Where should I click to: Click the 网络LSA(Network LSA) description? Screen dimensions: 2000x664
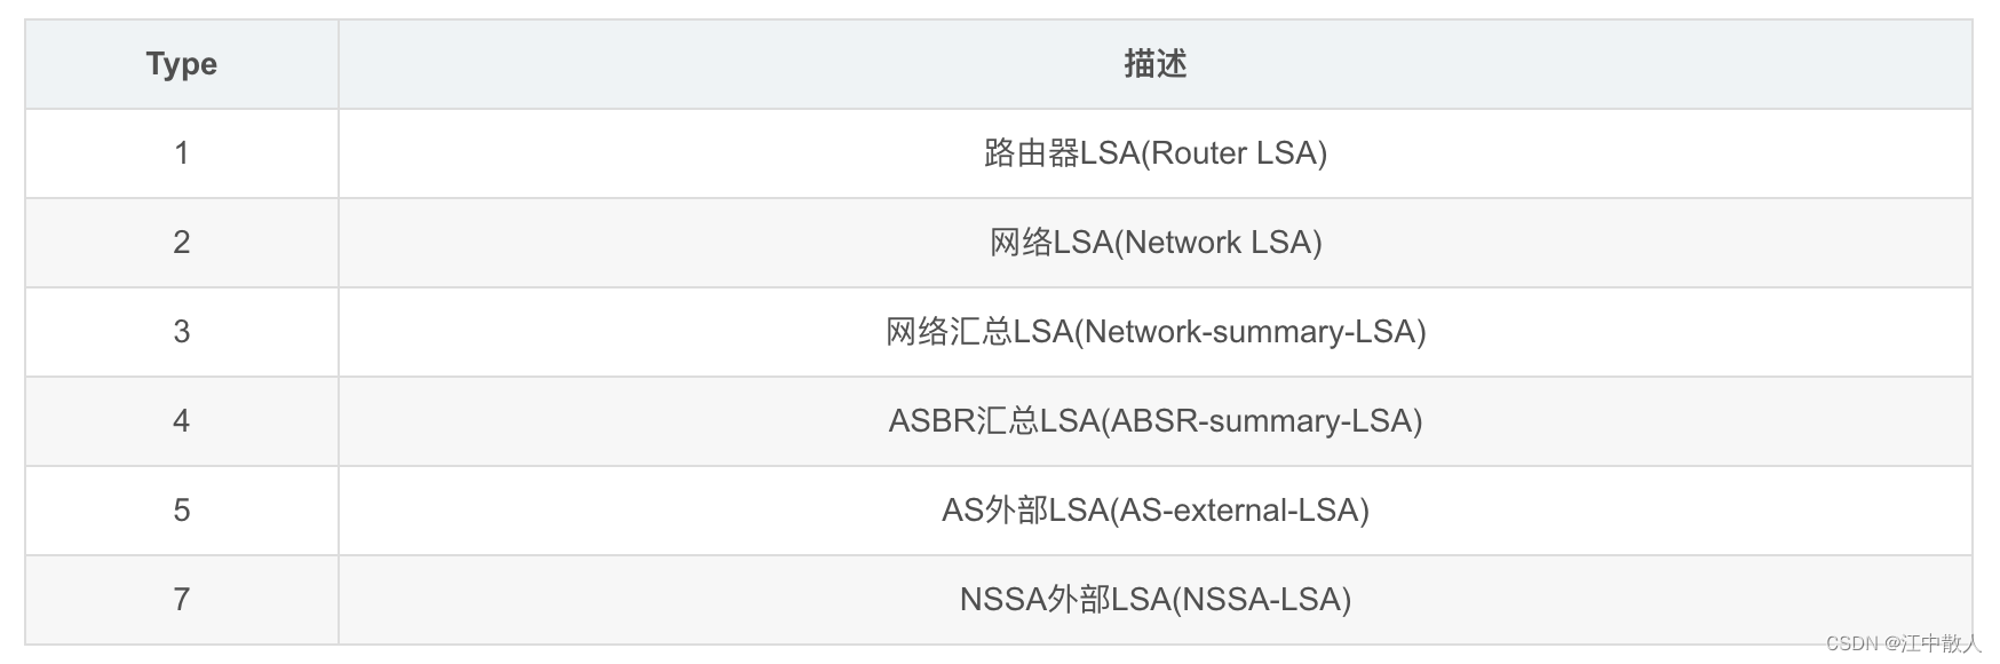(x=1155, y=242)
